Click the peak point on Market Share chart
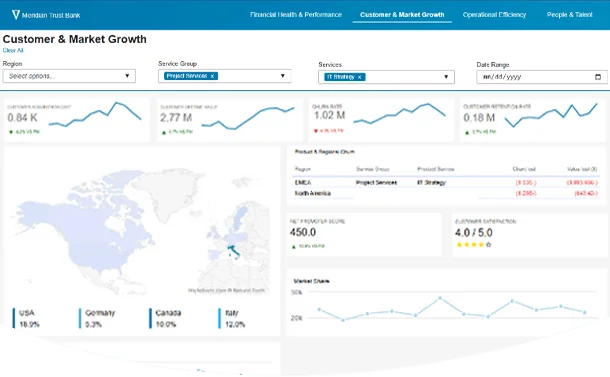Image resolution: width=610 pixels, height=377 pixels. coord(440,298)
